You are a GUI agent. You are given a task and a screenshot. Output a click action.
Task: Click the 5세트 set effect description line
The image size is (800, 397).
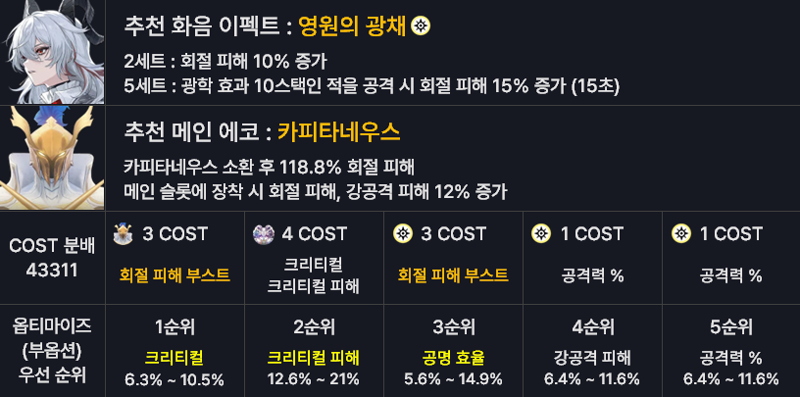(x=371, y=86)
